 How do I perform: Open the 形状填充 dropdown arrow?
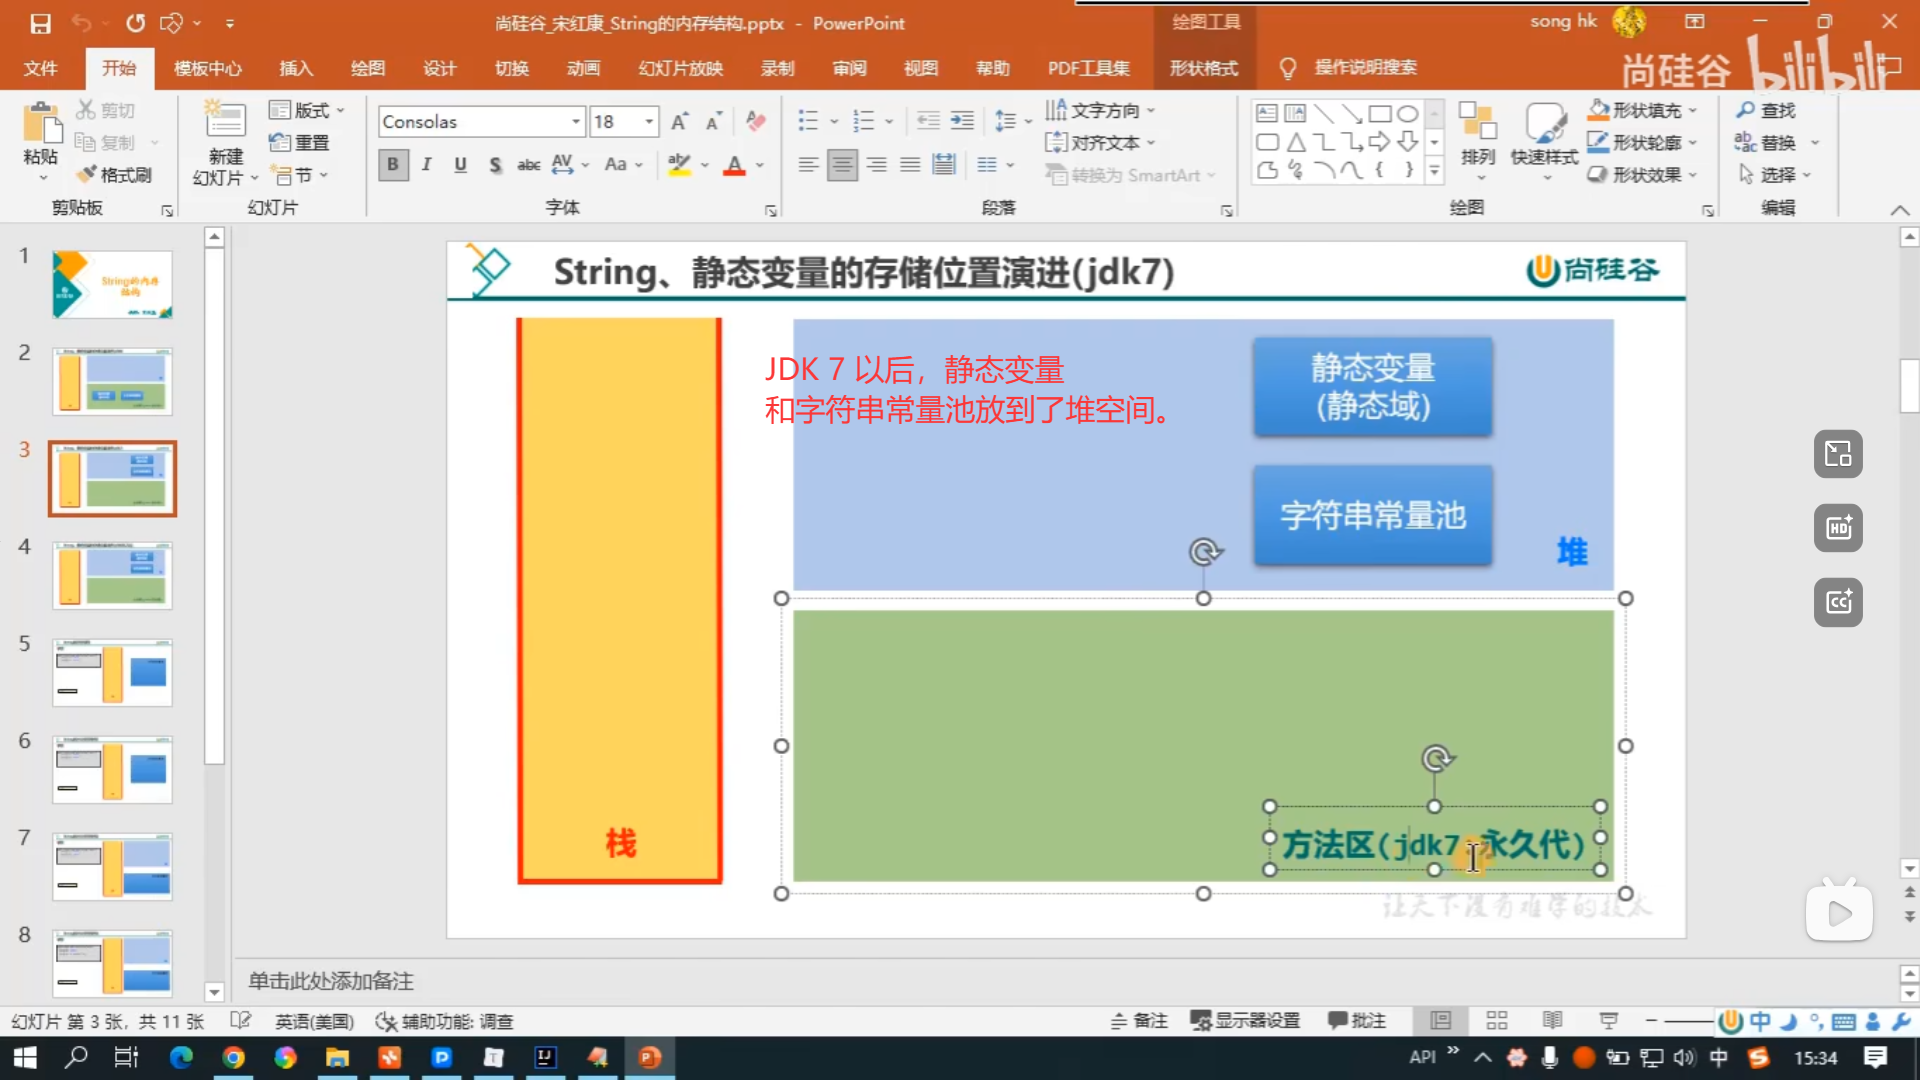pyautogui.click(x=1693, y=110)
